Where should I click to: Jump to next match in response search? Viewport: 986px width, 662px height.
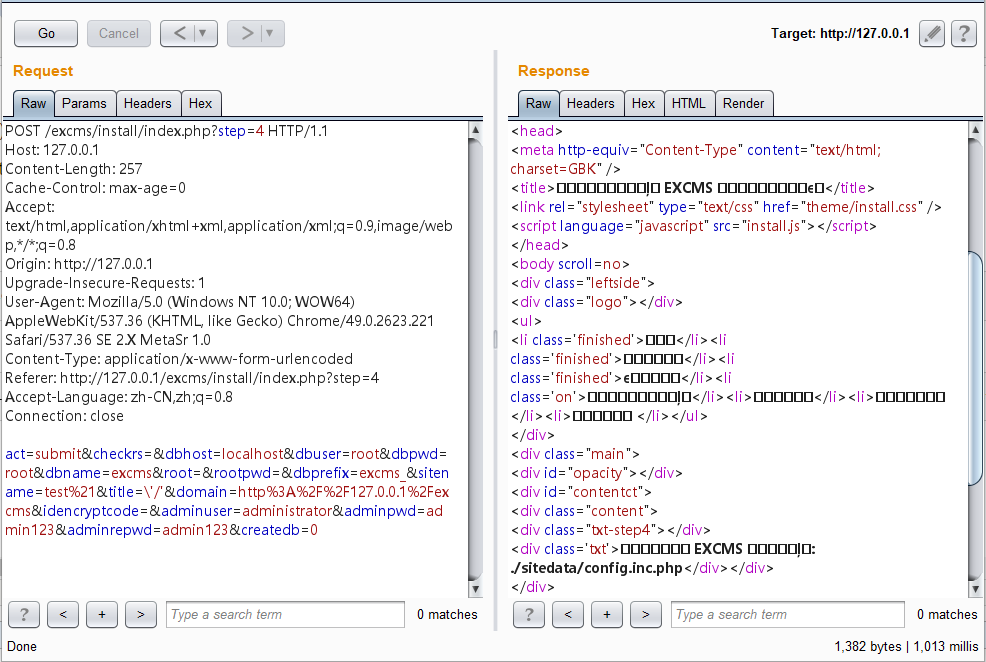pyautogui.click(x=646, y=614)
